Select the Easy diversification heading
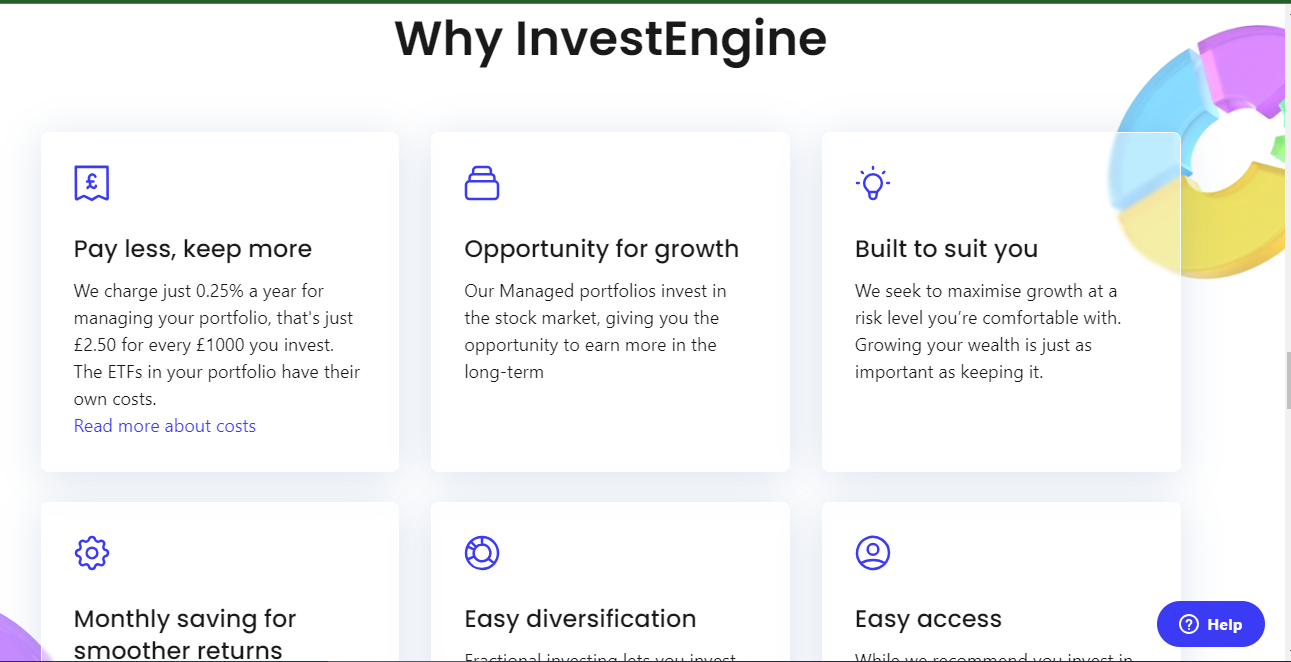Screen dimensions: 1291x662 point(581,619)
